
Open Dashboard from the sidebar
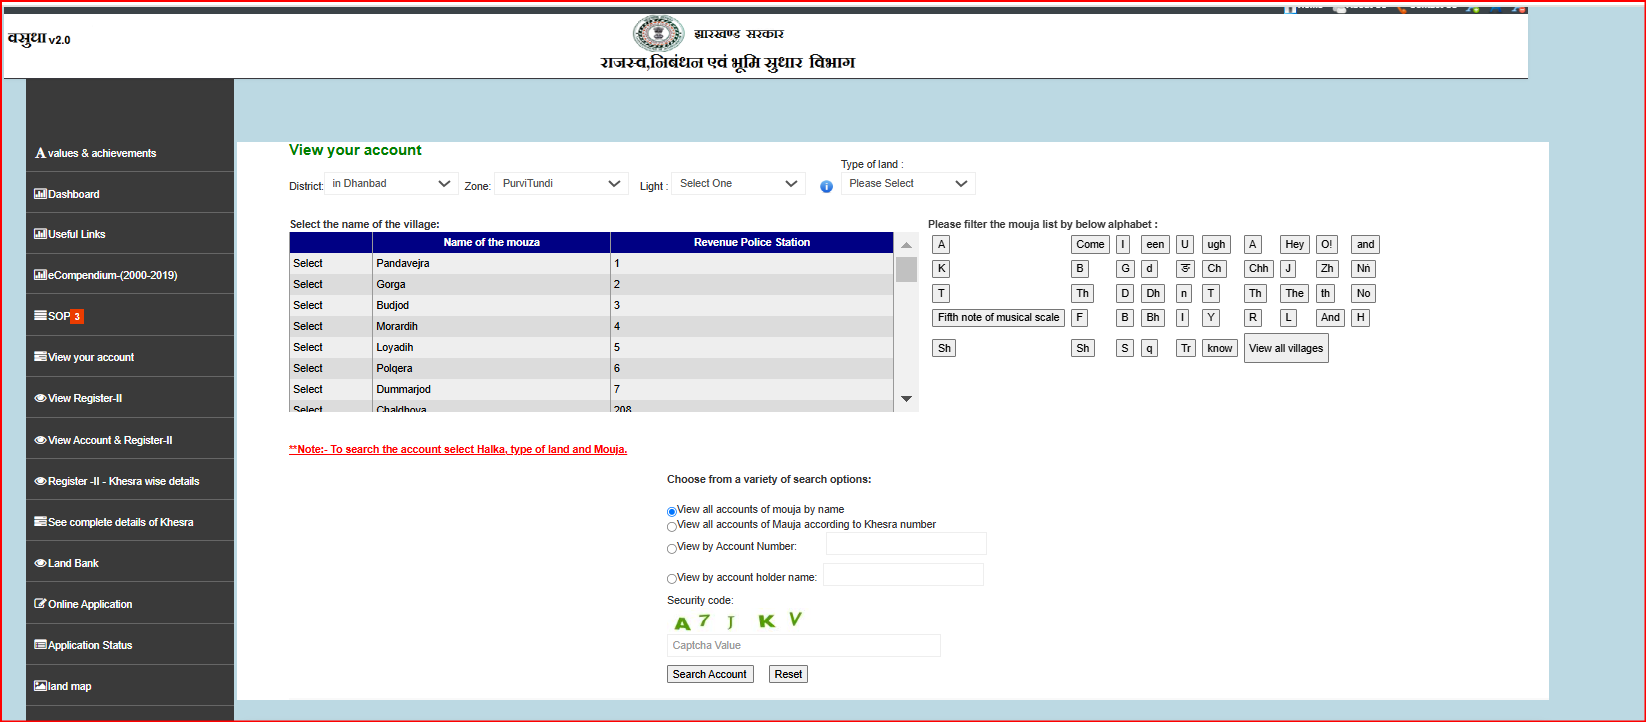point(73,194)
